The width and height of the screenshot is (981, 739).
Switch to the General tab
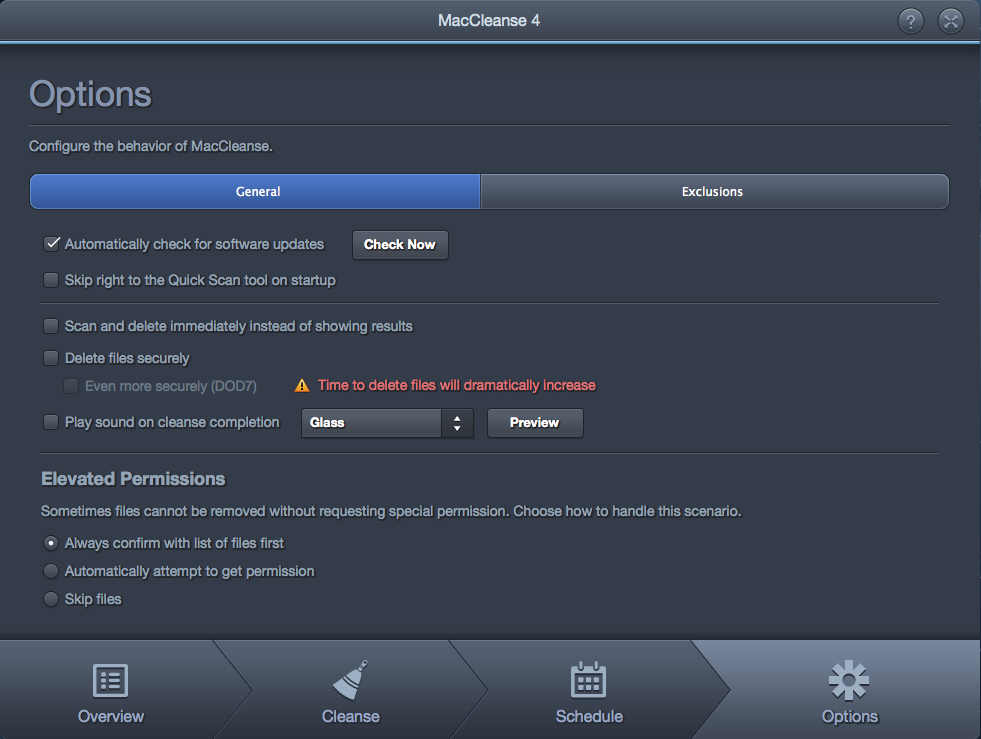255,191
